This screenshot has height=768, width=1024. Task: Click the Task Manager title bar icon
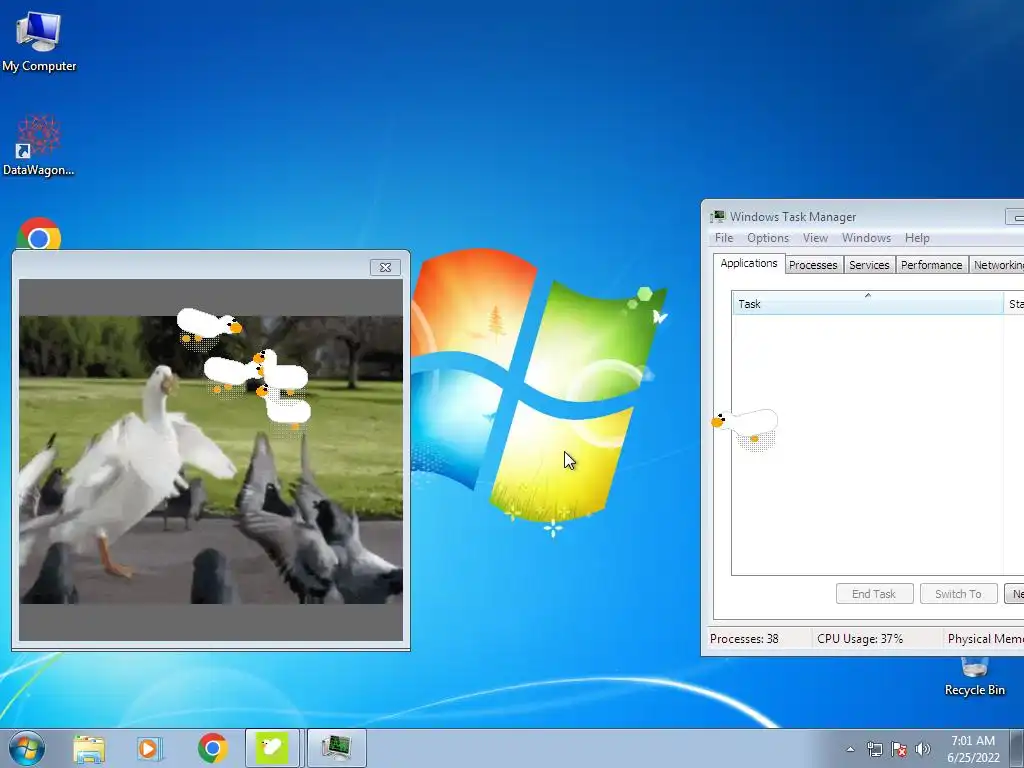pos(718,217)
